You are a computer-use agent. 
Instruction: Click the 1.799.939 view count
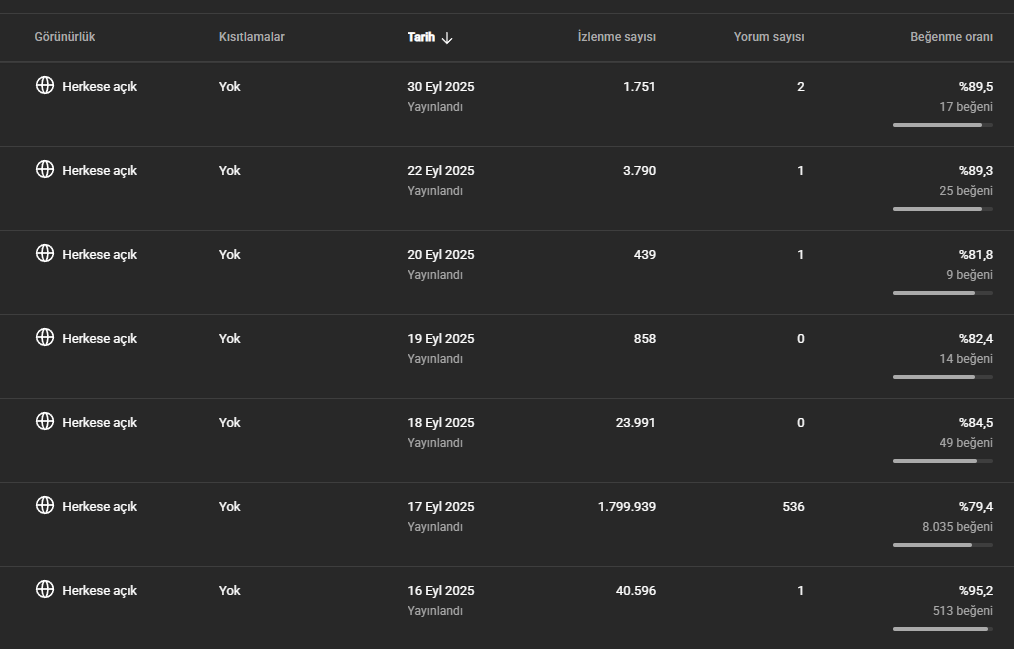(627, 507)
